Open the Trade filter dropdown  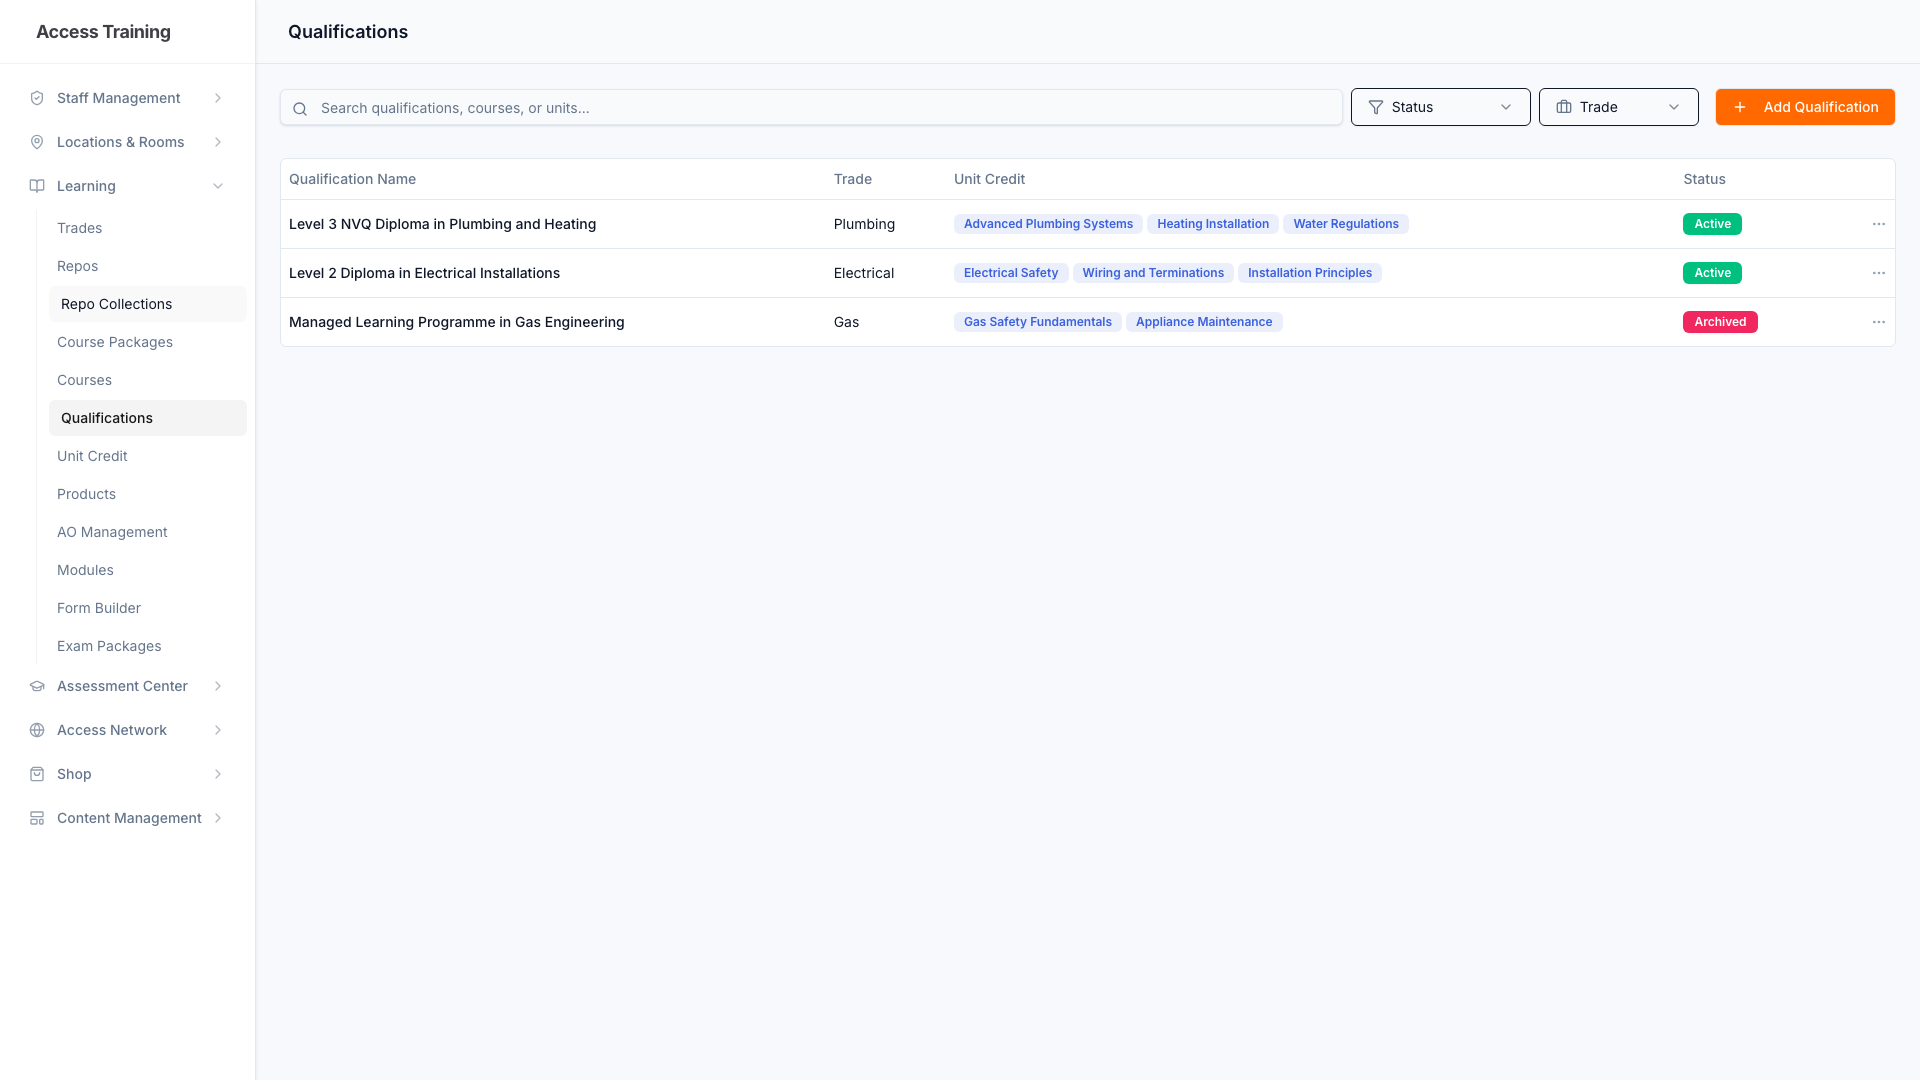tap(1618, 107)
